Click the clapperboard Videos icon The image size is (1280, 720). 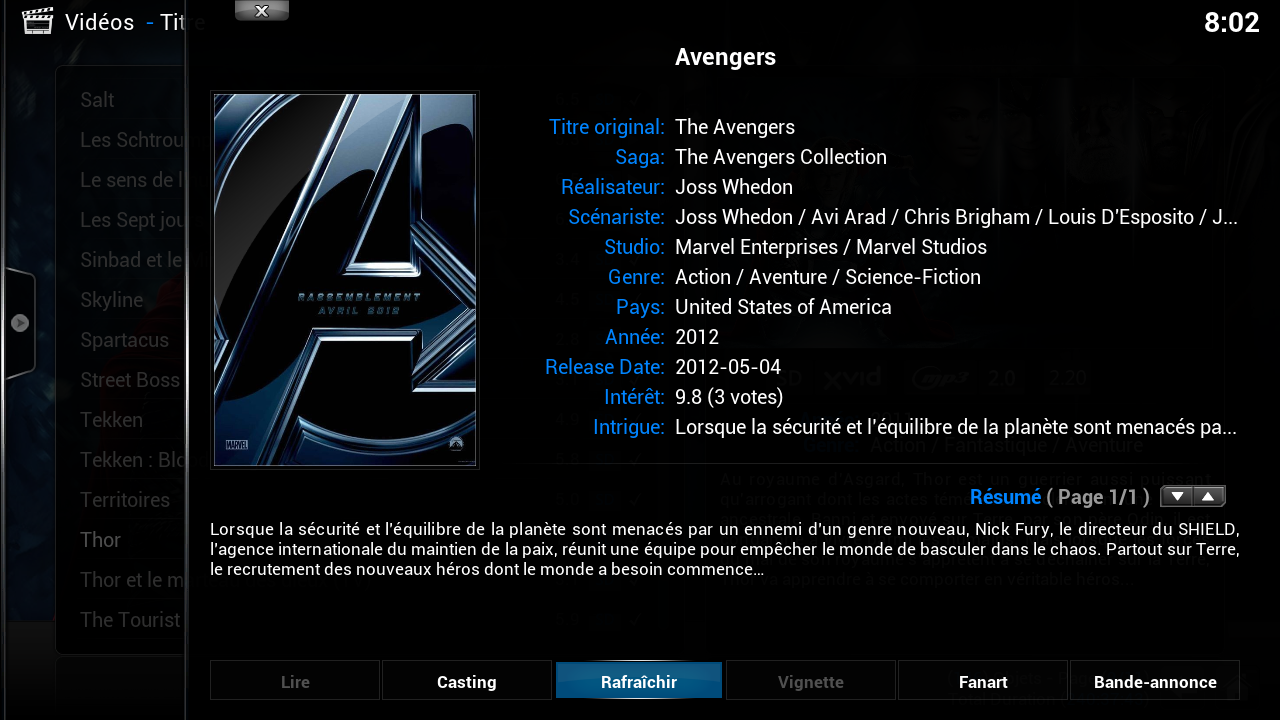tap(37, 21)
